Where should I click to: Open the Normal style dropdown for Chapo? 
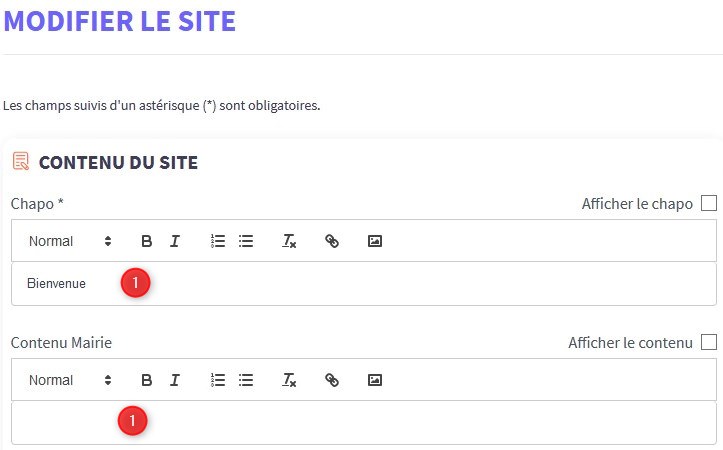(70, 241)
